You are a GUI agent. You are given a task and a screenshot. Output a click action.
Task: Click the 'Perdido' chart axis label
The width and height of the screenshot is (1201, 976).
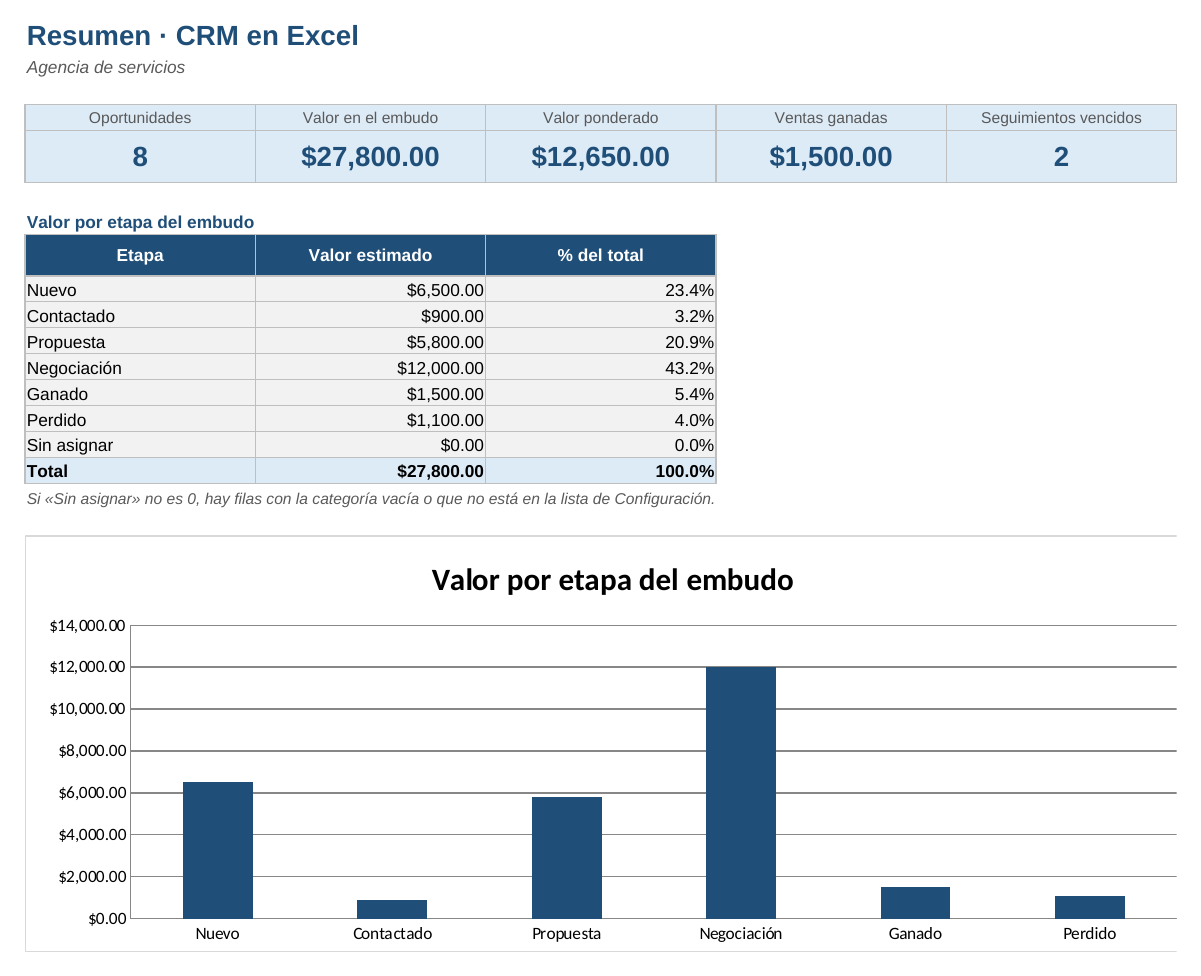[x=1090, y=934]
